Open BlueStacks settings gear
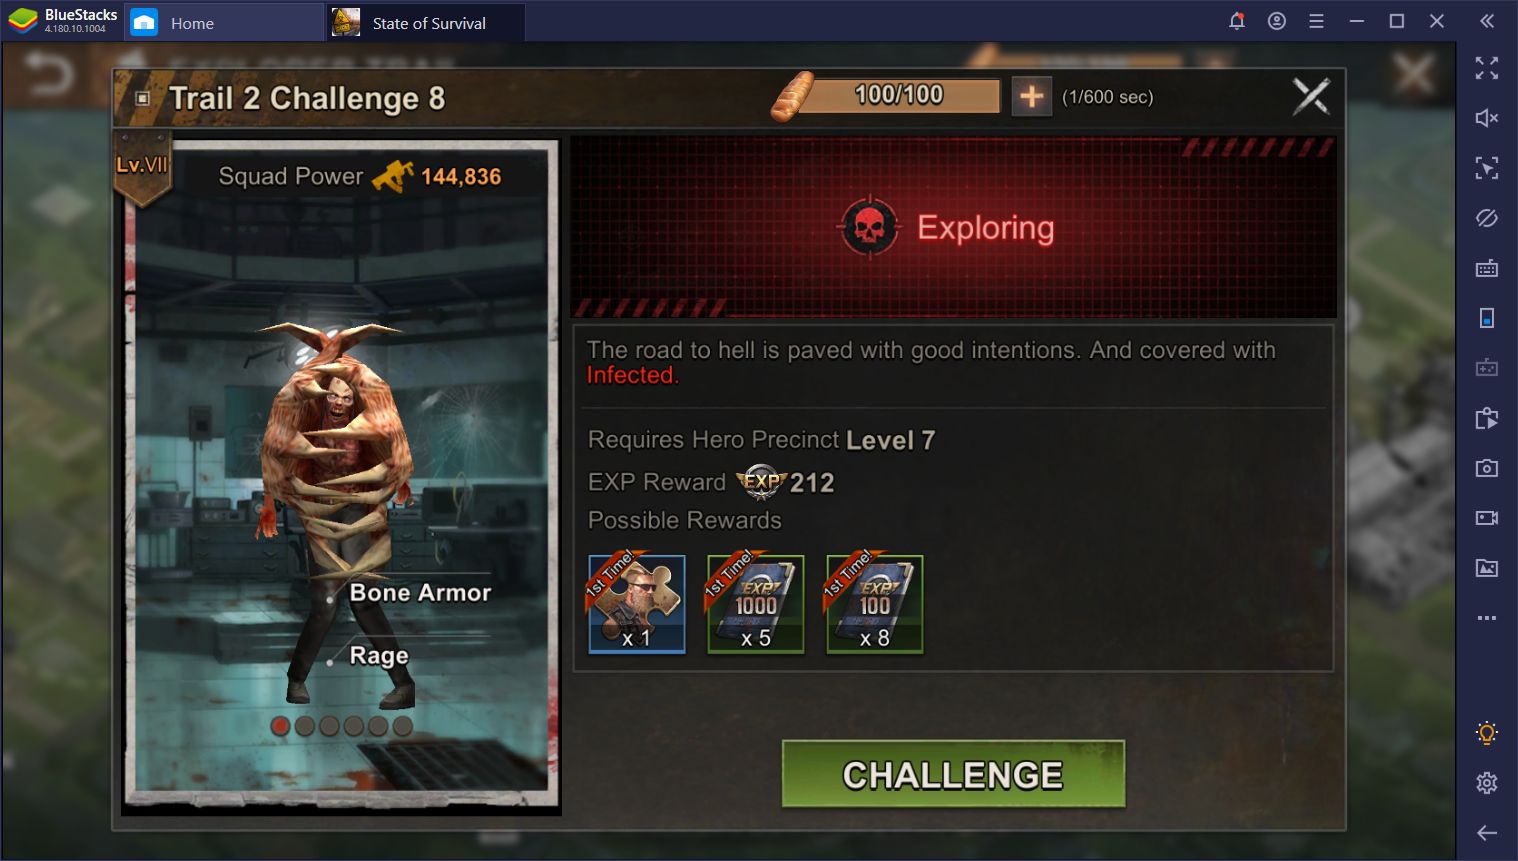This screenshot has width=1518, height=861. (1487, 783)
